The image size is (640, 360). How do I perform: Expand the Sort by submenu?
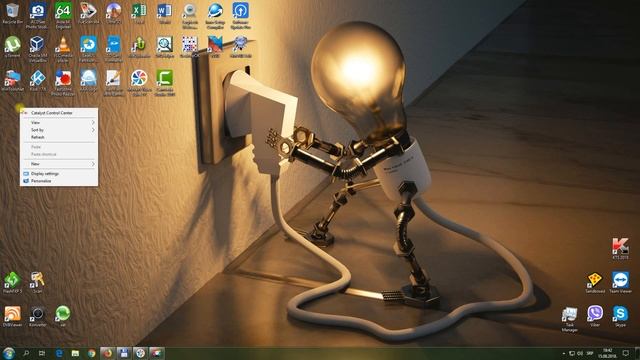tap(59, 130)
